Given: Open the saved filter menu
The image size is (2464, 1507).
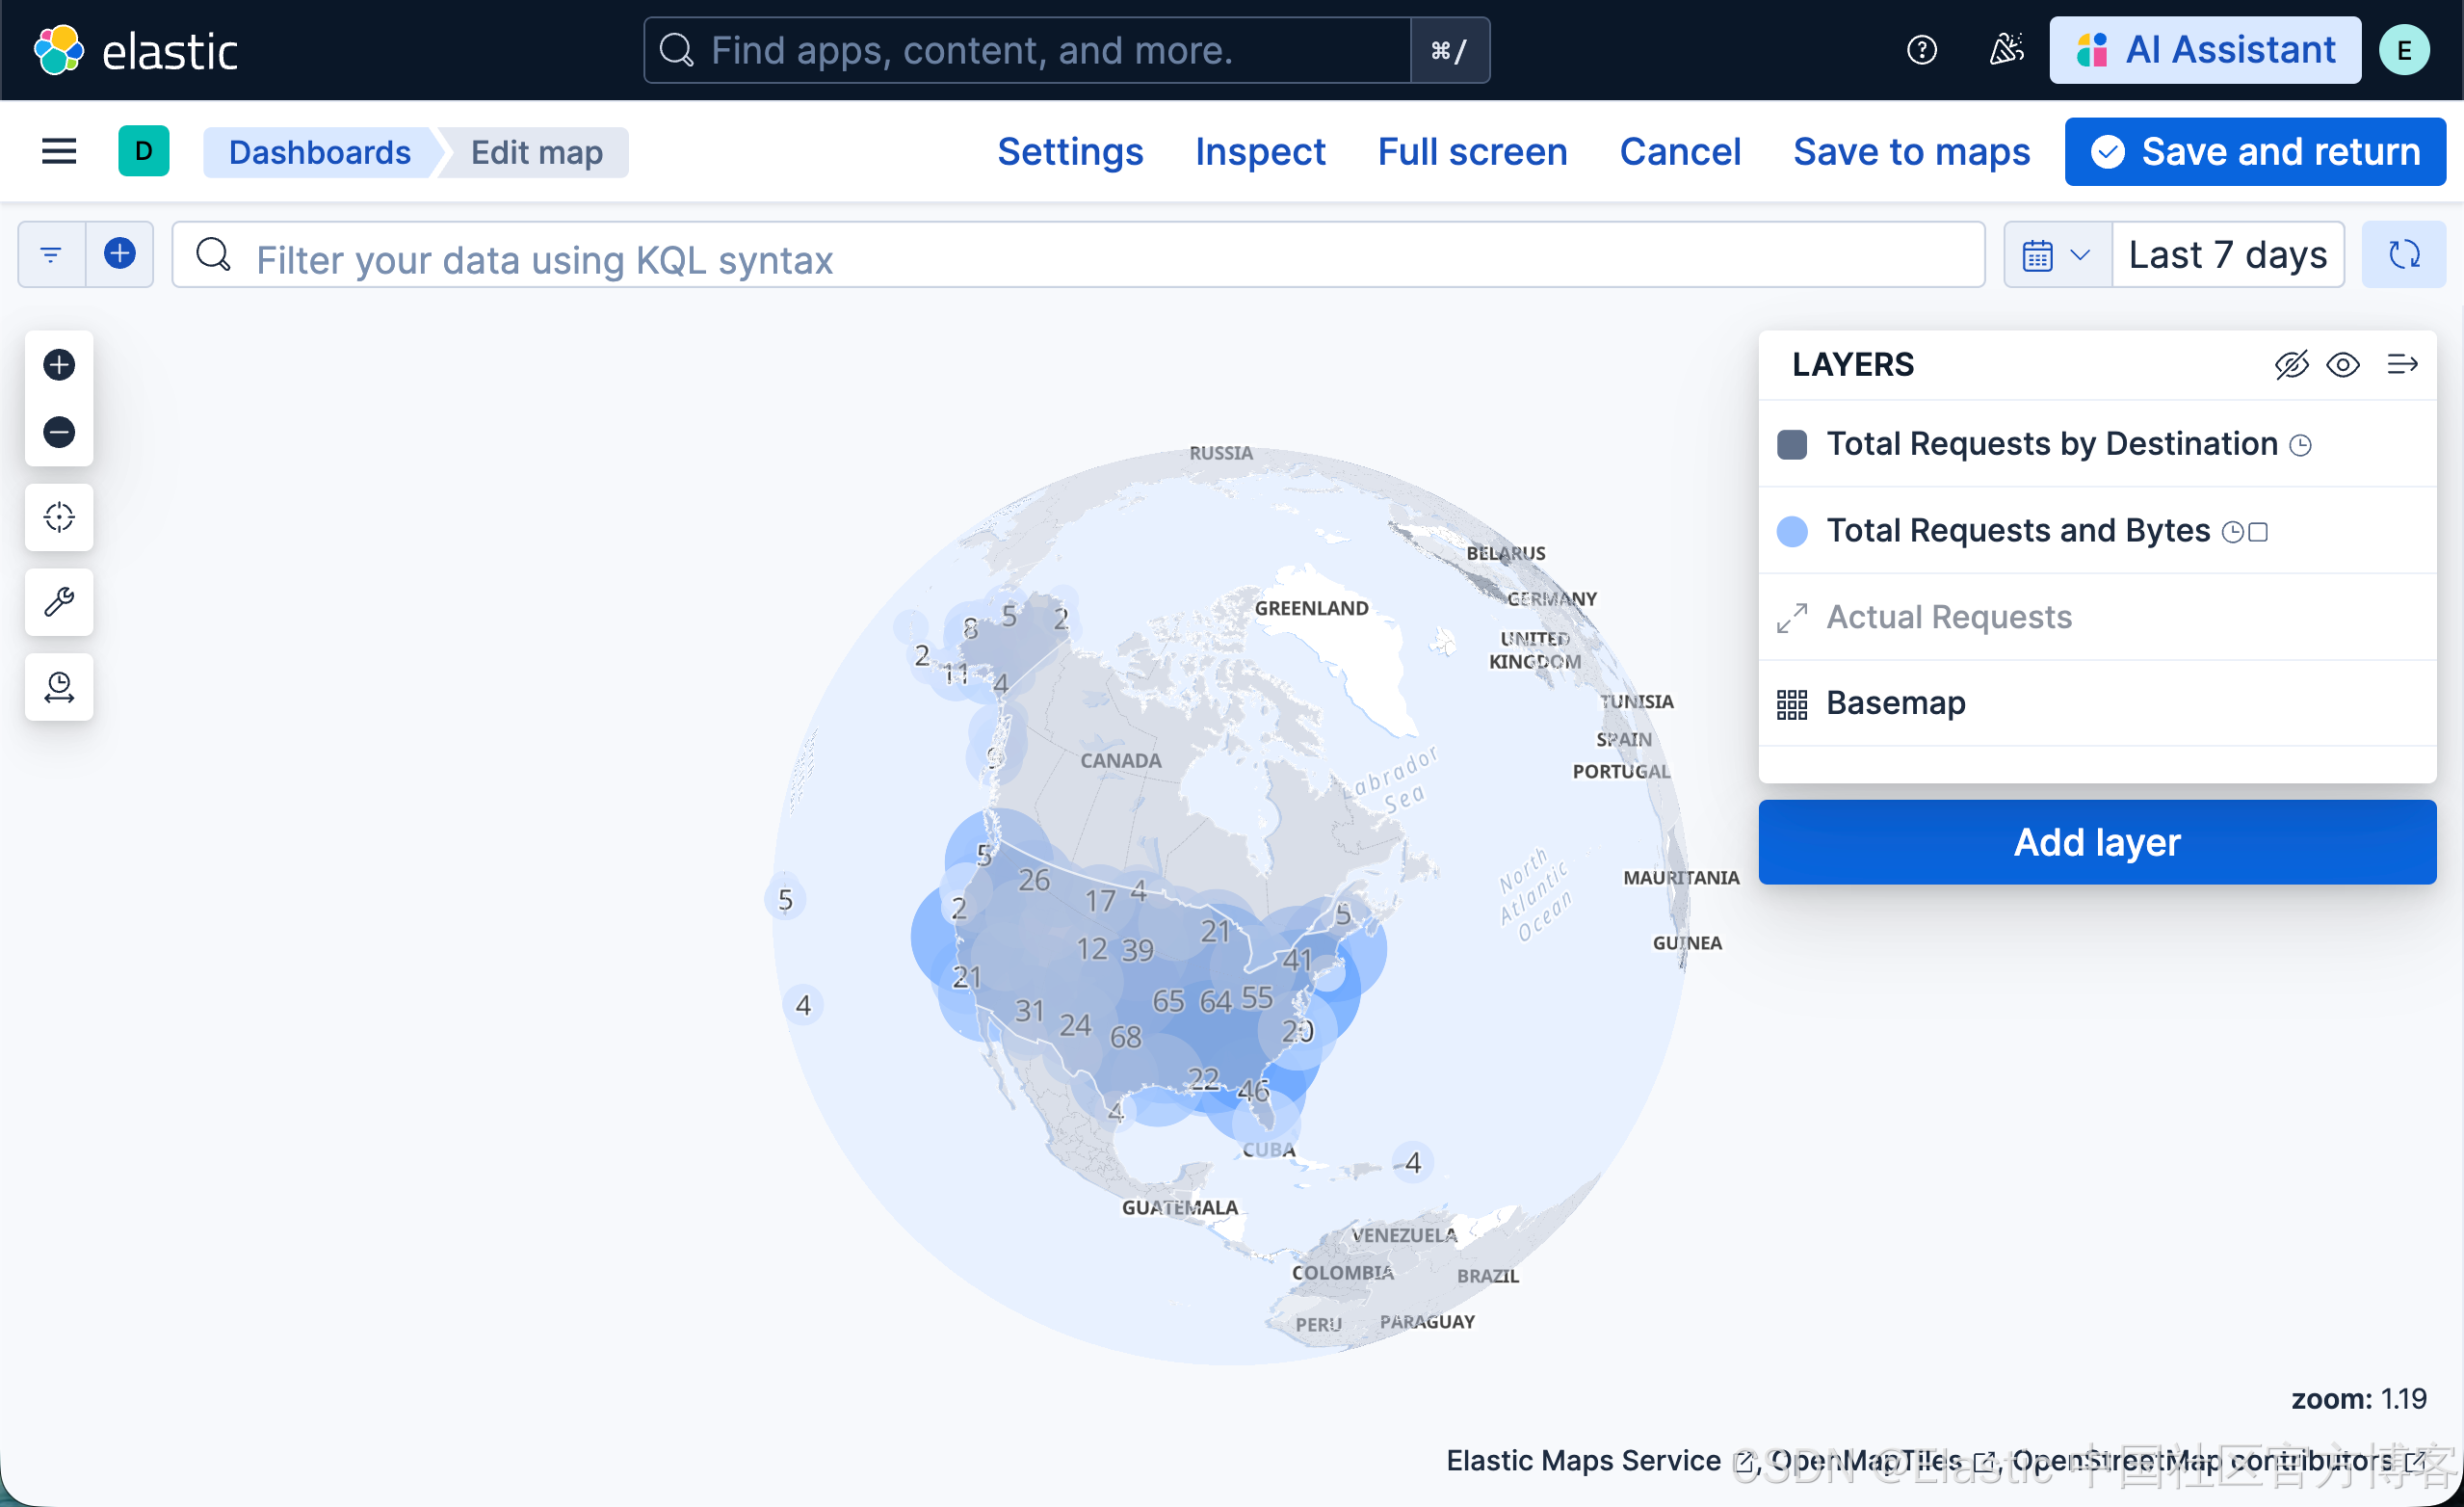Looking at the screenshot, I should [x=51, y=255].
